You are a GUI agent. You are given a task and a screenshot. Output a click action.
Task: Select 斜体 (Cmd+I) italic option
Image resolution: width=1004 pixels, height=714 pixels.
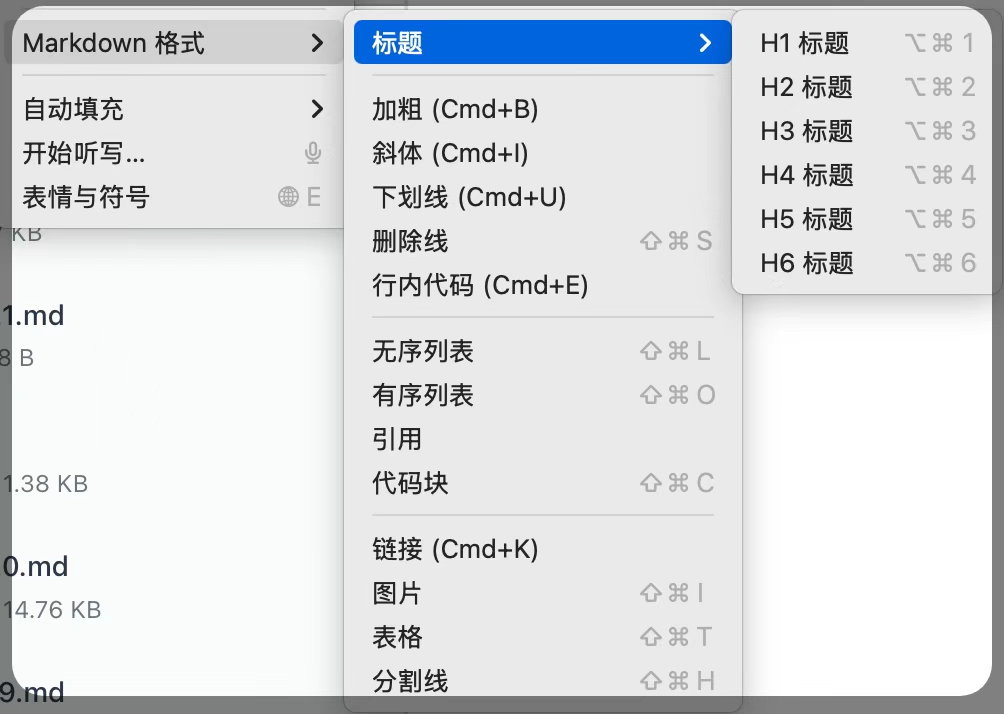click(450, 153)
